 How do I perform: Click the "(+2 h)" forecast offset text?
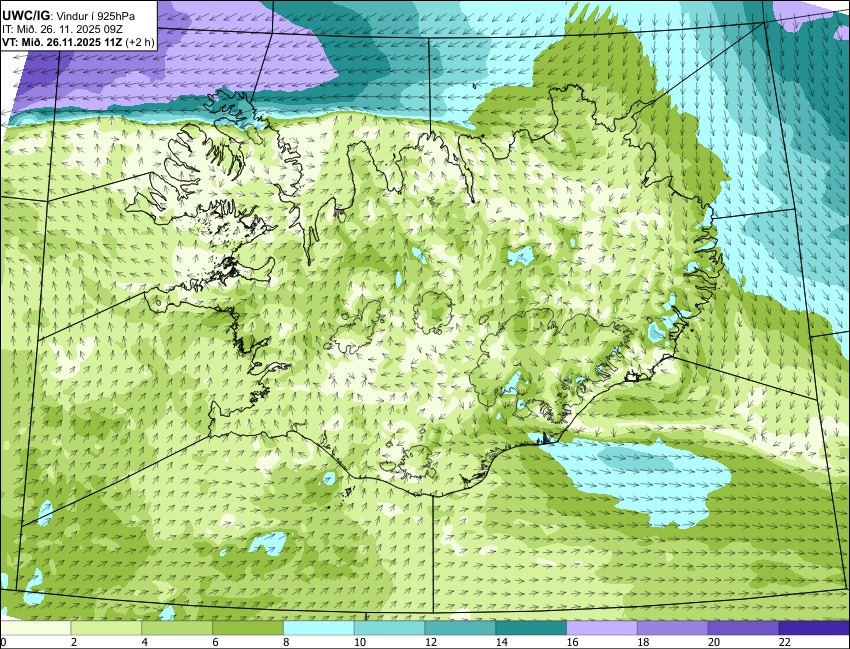140,42
